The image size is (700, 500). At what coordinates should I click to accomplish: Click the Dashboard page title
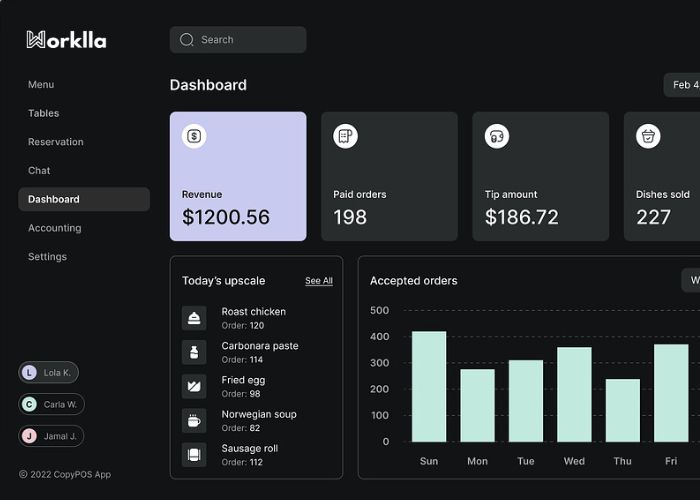tap(208, 85)
